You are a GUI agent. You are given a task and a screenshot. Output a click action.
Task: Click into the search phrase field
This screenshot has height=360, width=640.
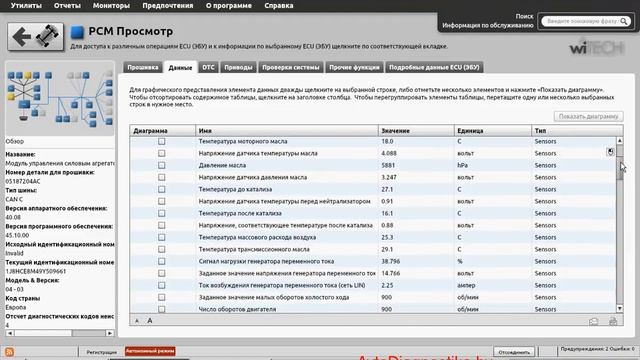pyautogui.click(x=582, y=21)
